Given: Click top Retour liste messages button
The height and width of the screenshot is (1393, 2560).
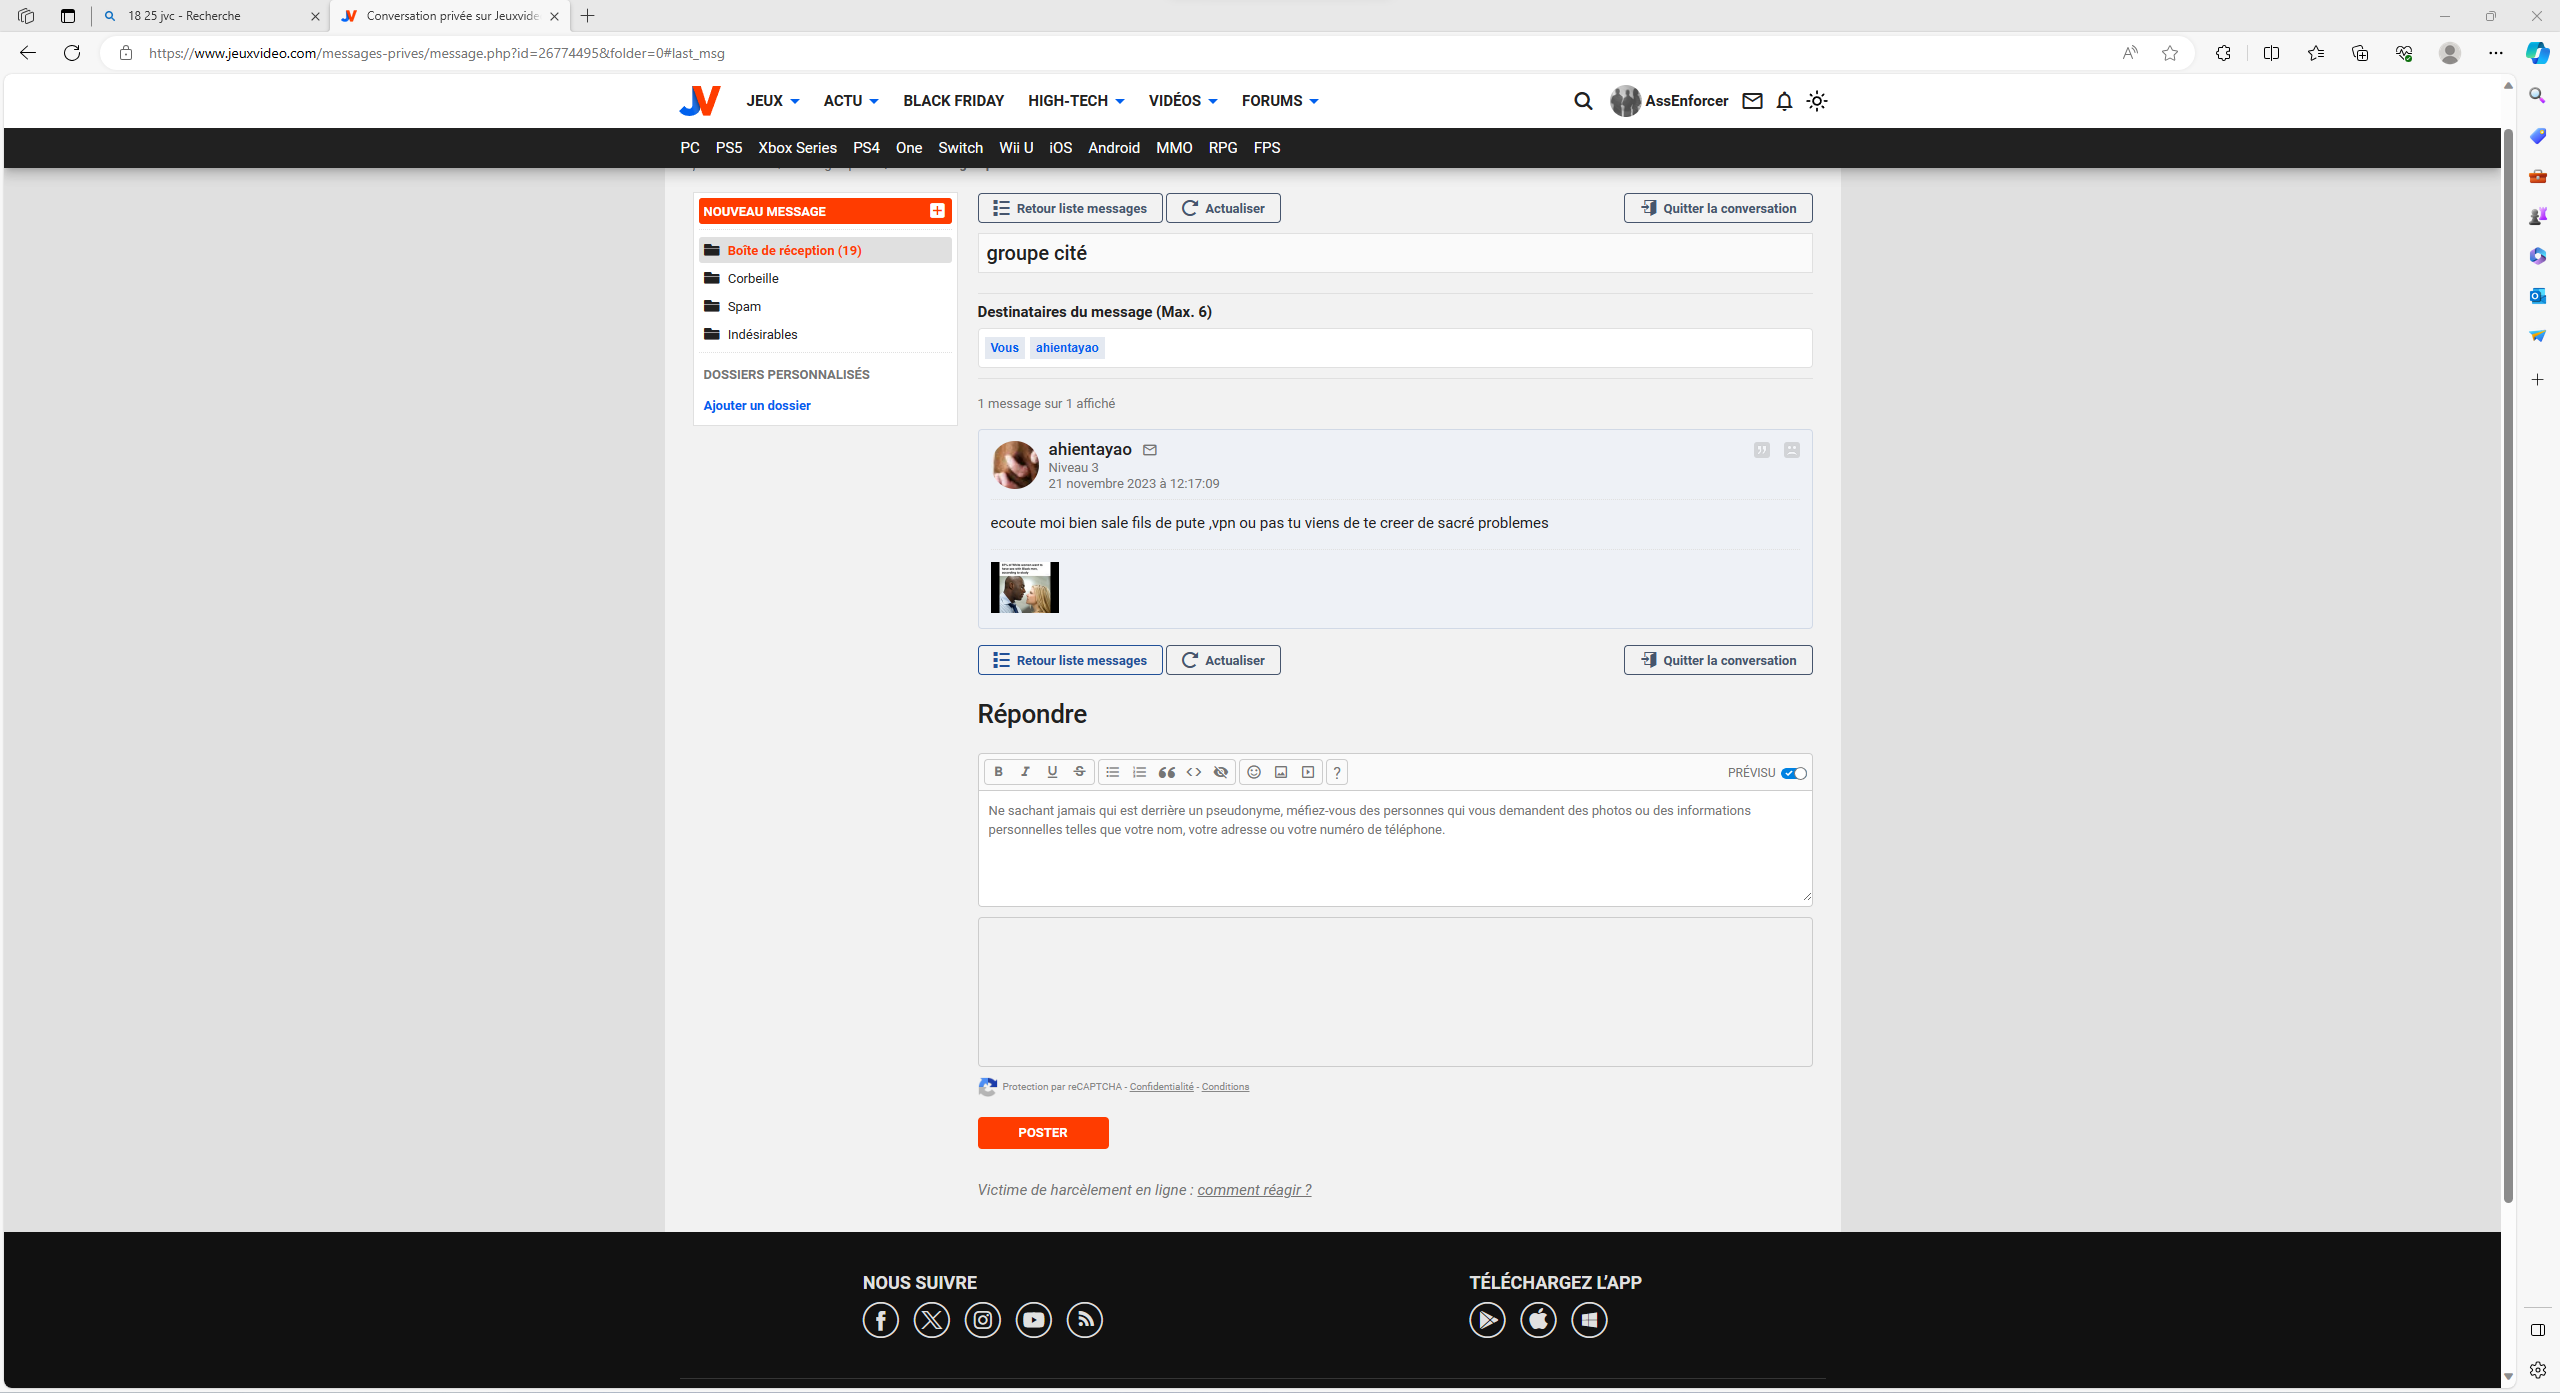Looking at the screenshot, I should pos(1070,208).
